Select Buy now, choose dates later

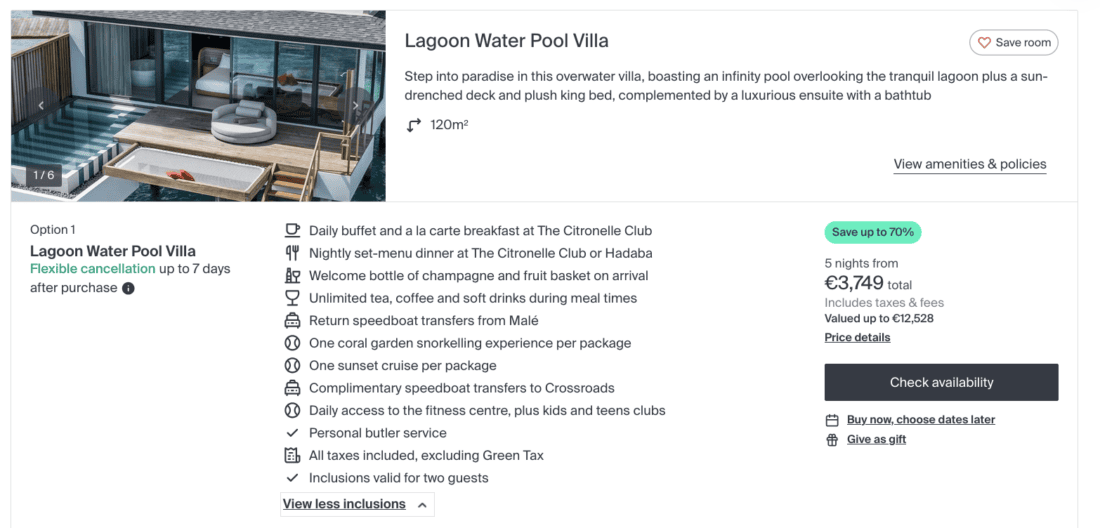click(920, 420)
